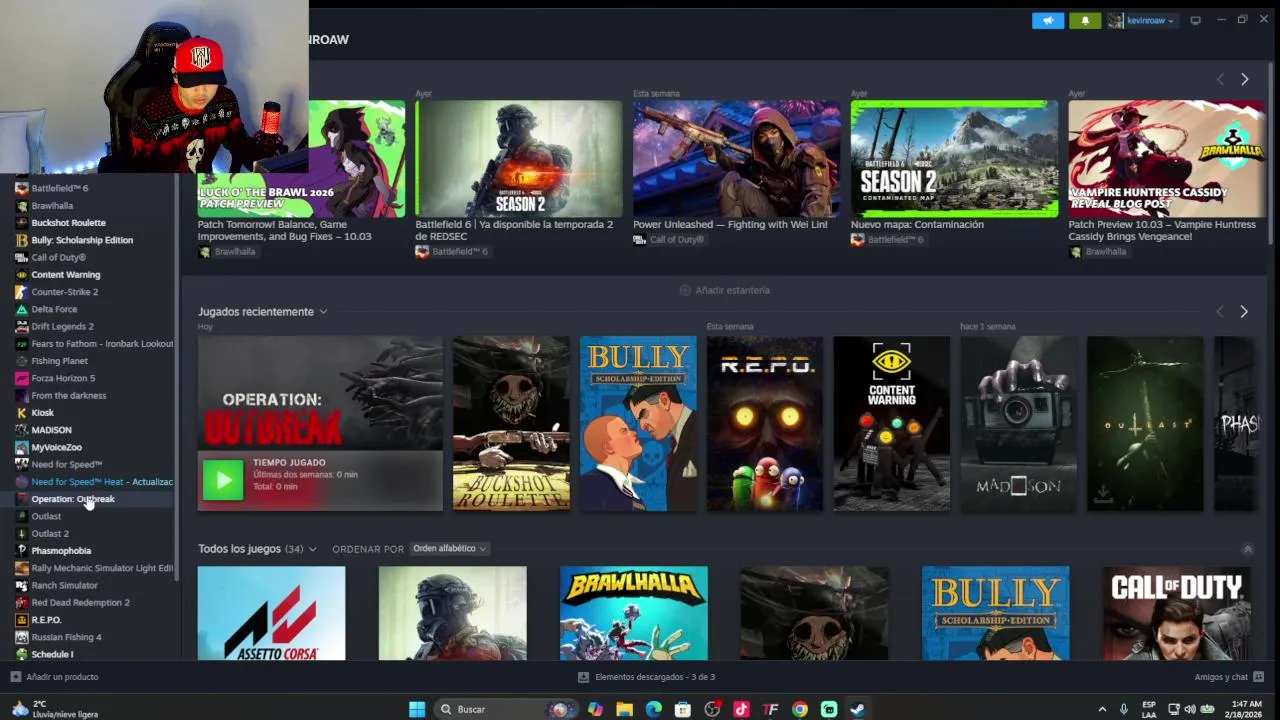This screenshot has width=1280, height=720.
Task: Open the MADiSON recent game cover
Action: tap(1018, 423)
